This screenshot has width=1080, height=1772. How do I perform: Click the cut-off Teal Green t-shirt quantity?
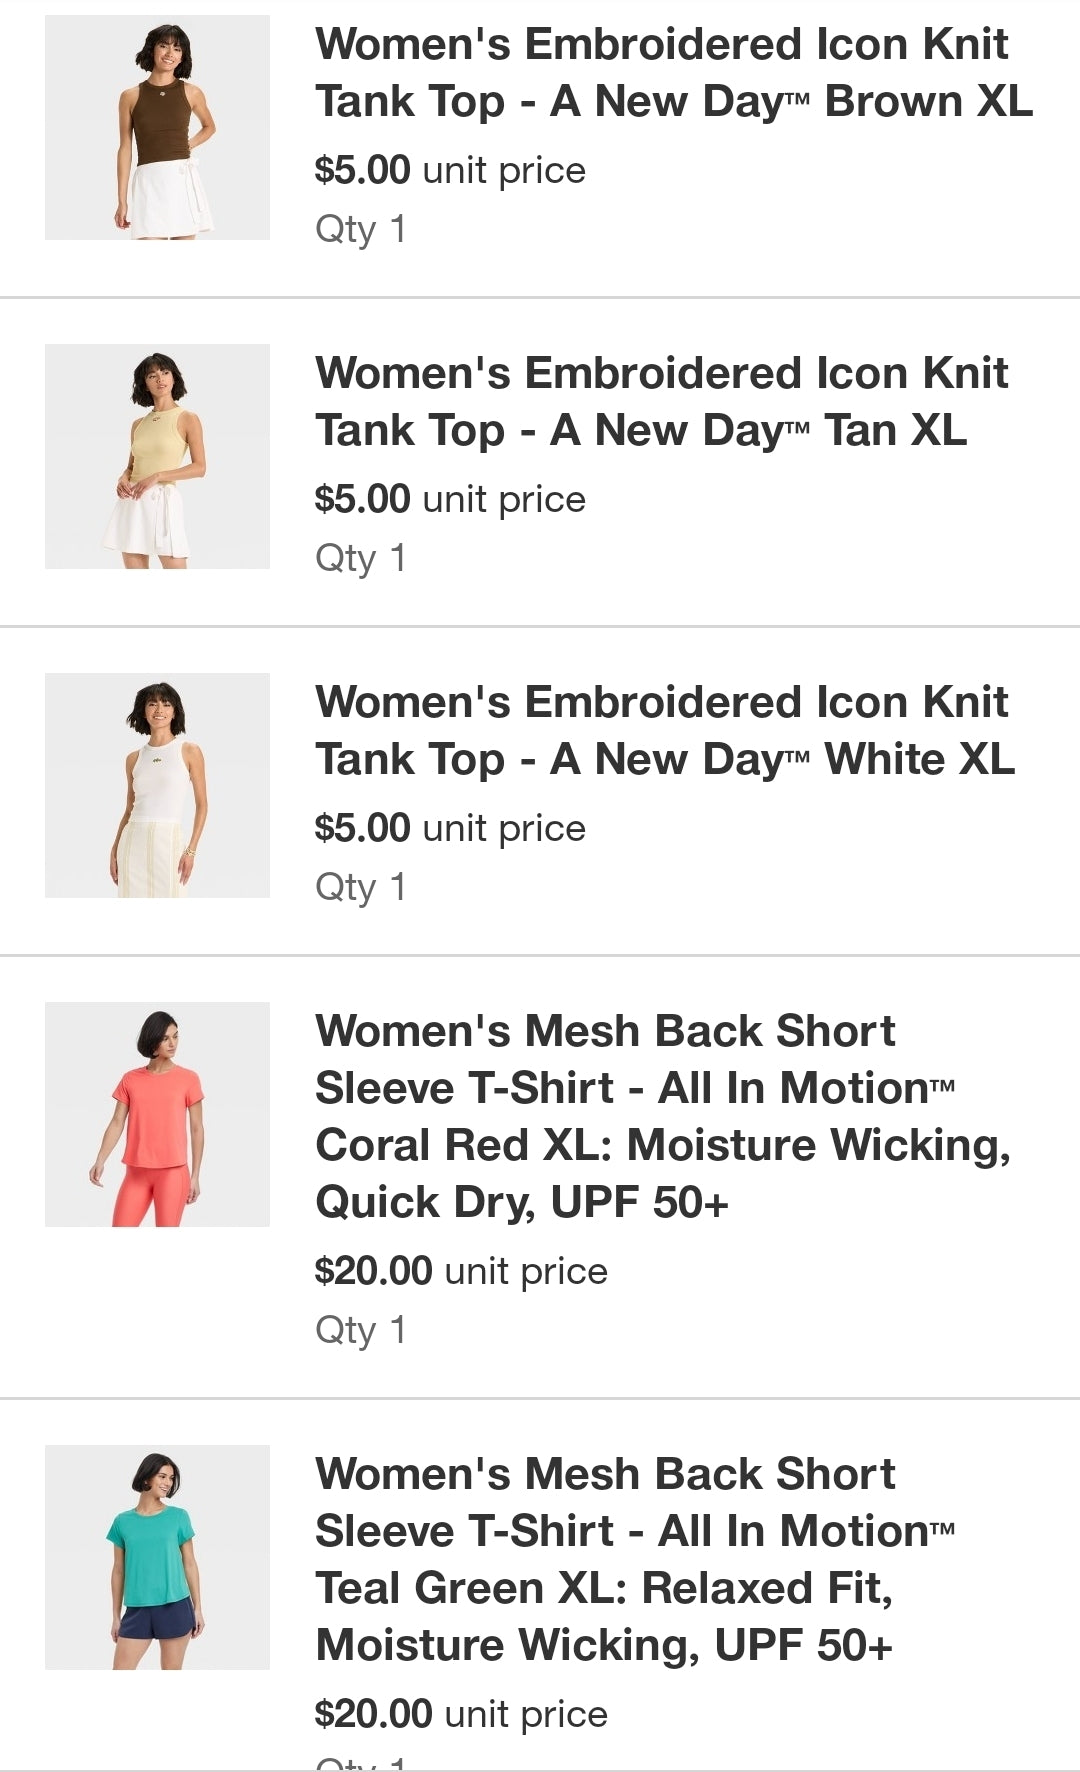tap(360, 1764)
